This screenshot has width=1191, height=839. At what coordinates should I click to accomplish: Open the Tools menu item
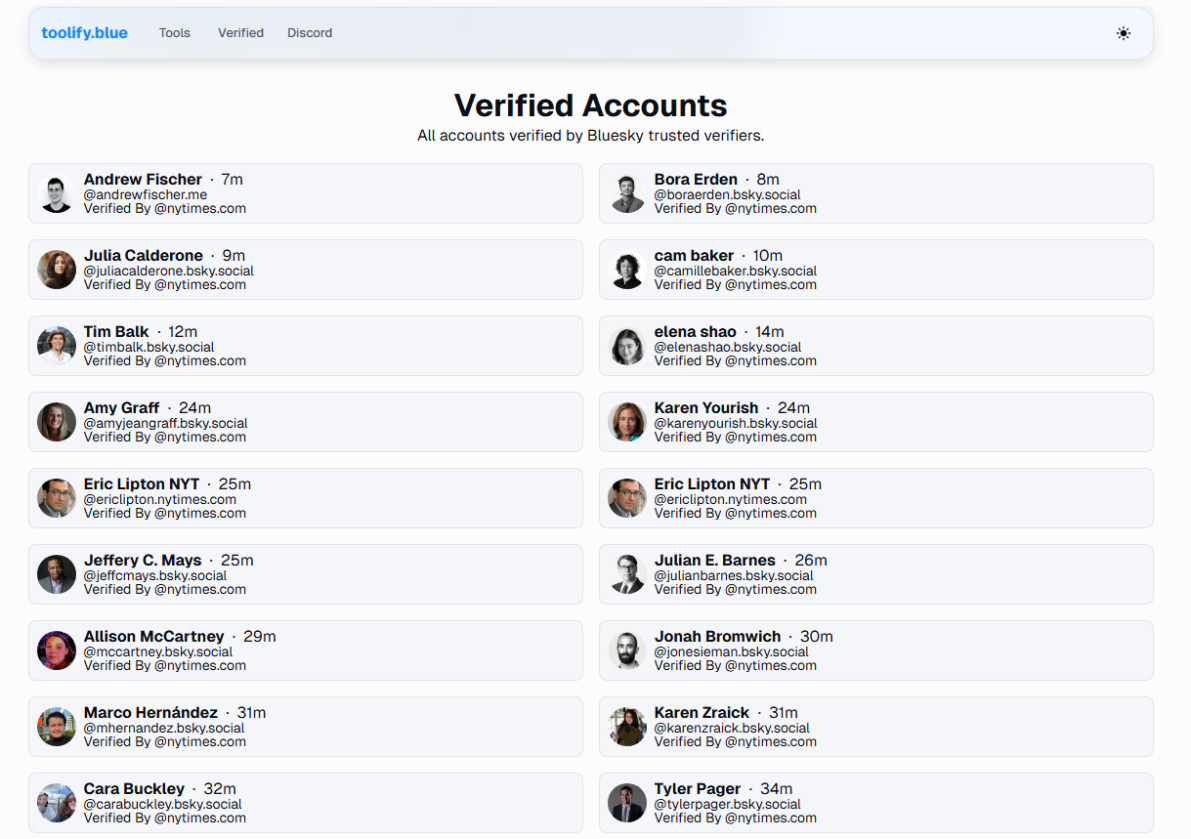[x=174, y=33]
